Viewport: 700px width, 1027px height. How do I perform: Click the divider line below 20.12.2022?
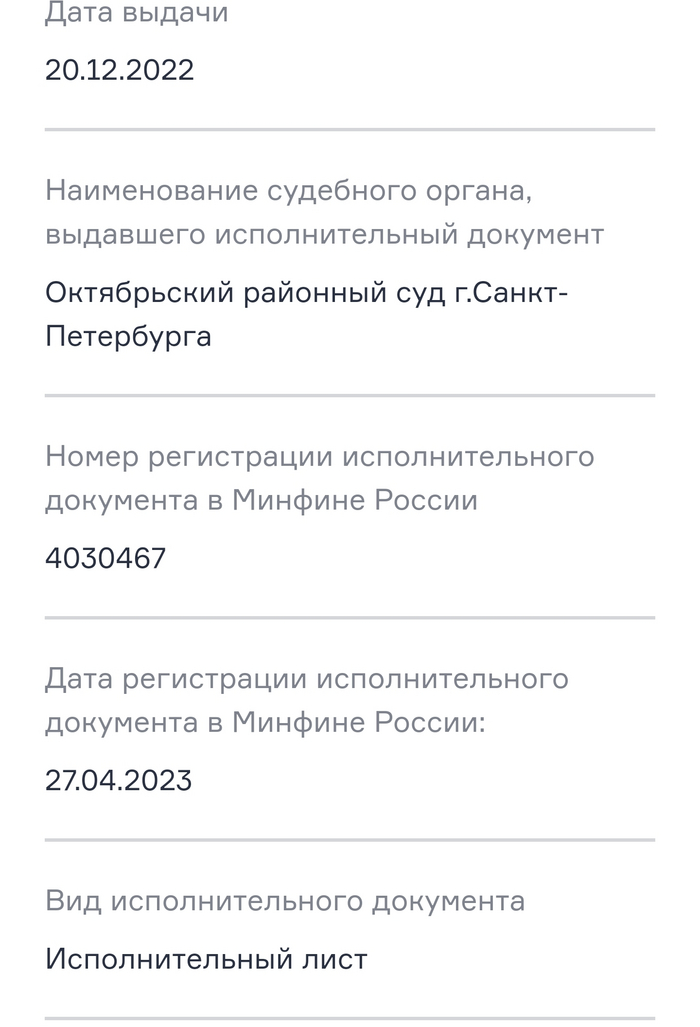tap(349, 130)
